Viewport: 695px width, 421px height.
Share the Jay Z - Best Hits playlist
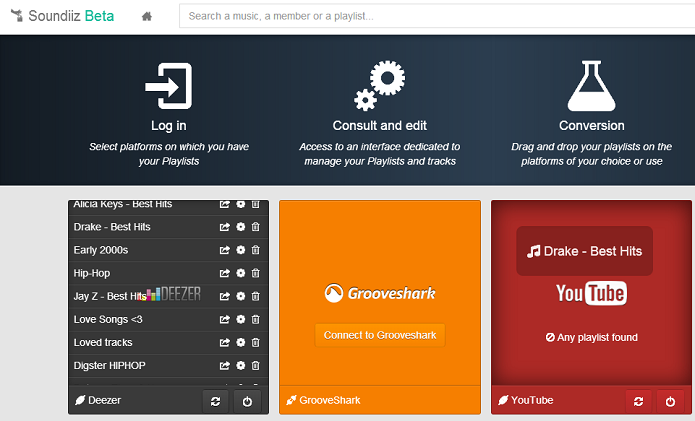point(225,296)
